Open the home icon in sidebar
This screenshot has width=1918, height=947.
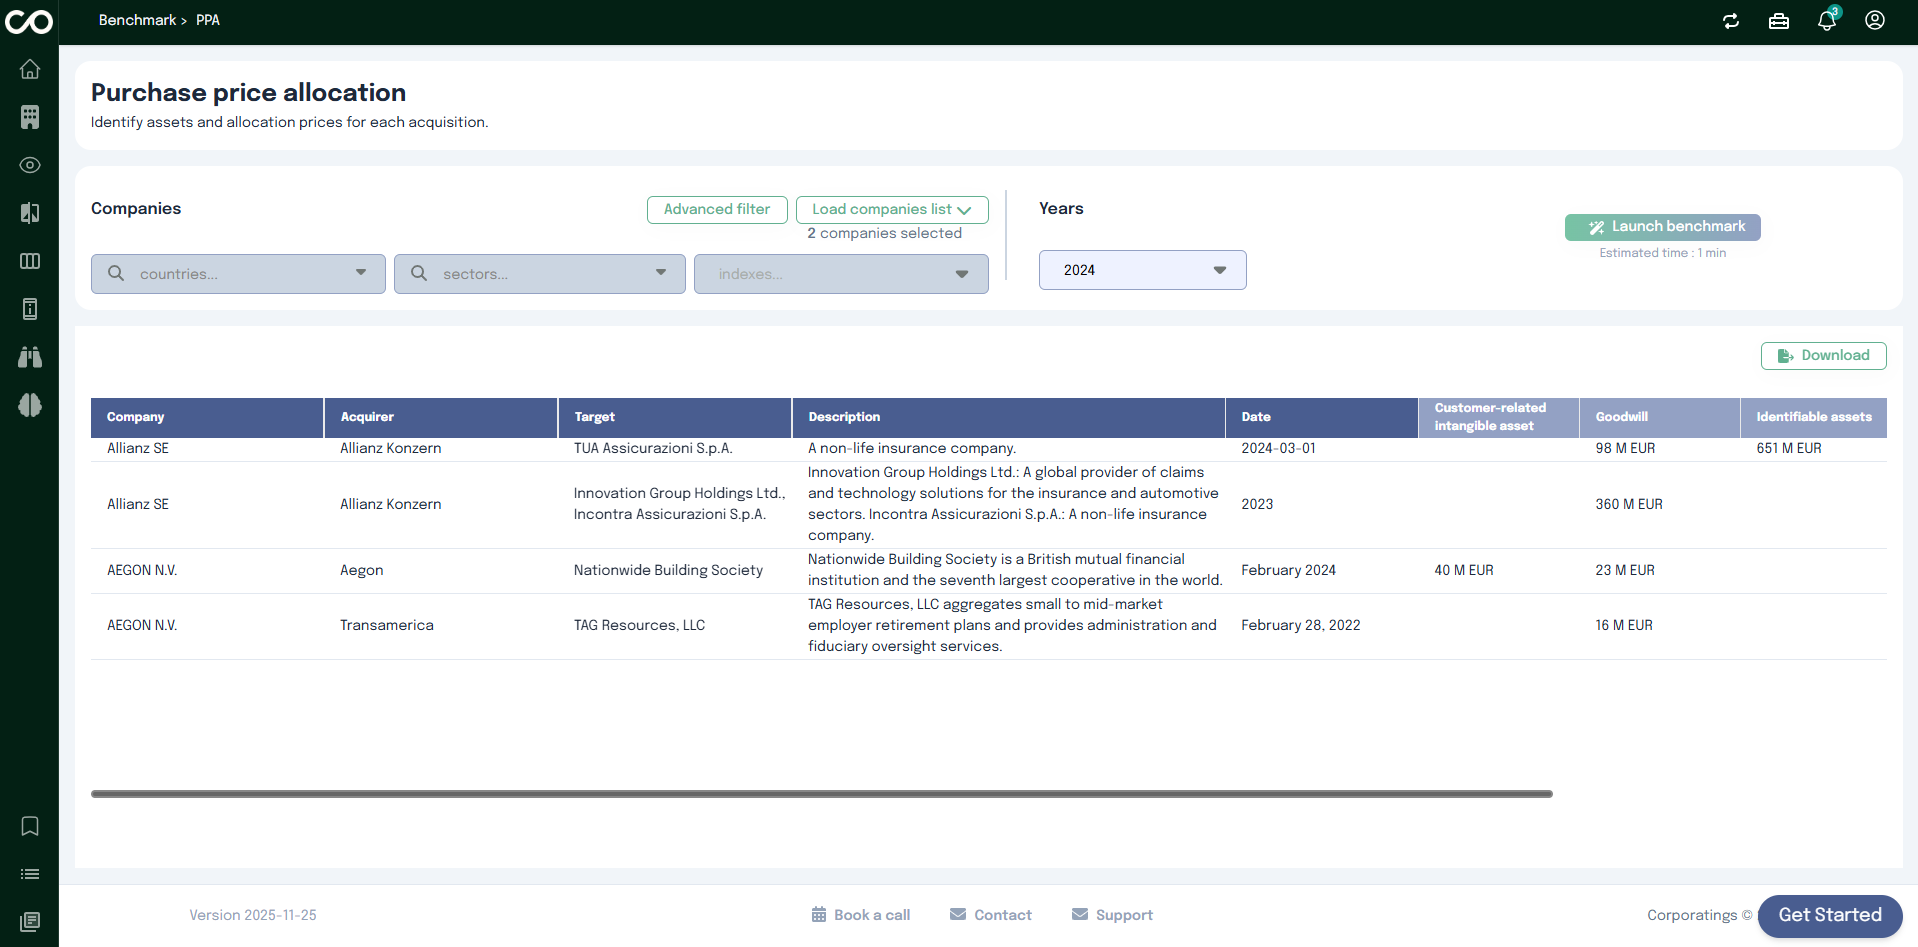click(30, 69)
